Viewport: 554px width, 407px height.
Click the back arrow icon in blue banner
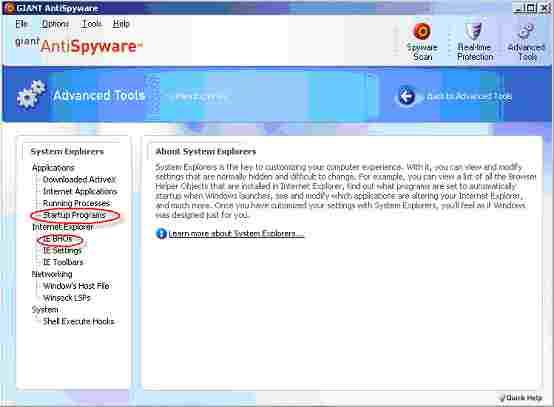[407, 96]
